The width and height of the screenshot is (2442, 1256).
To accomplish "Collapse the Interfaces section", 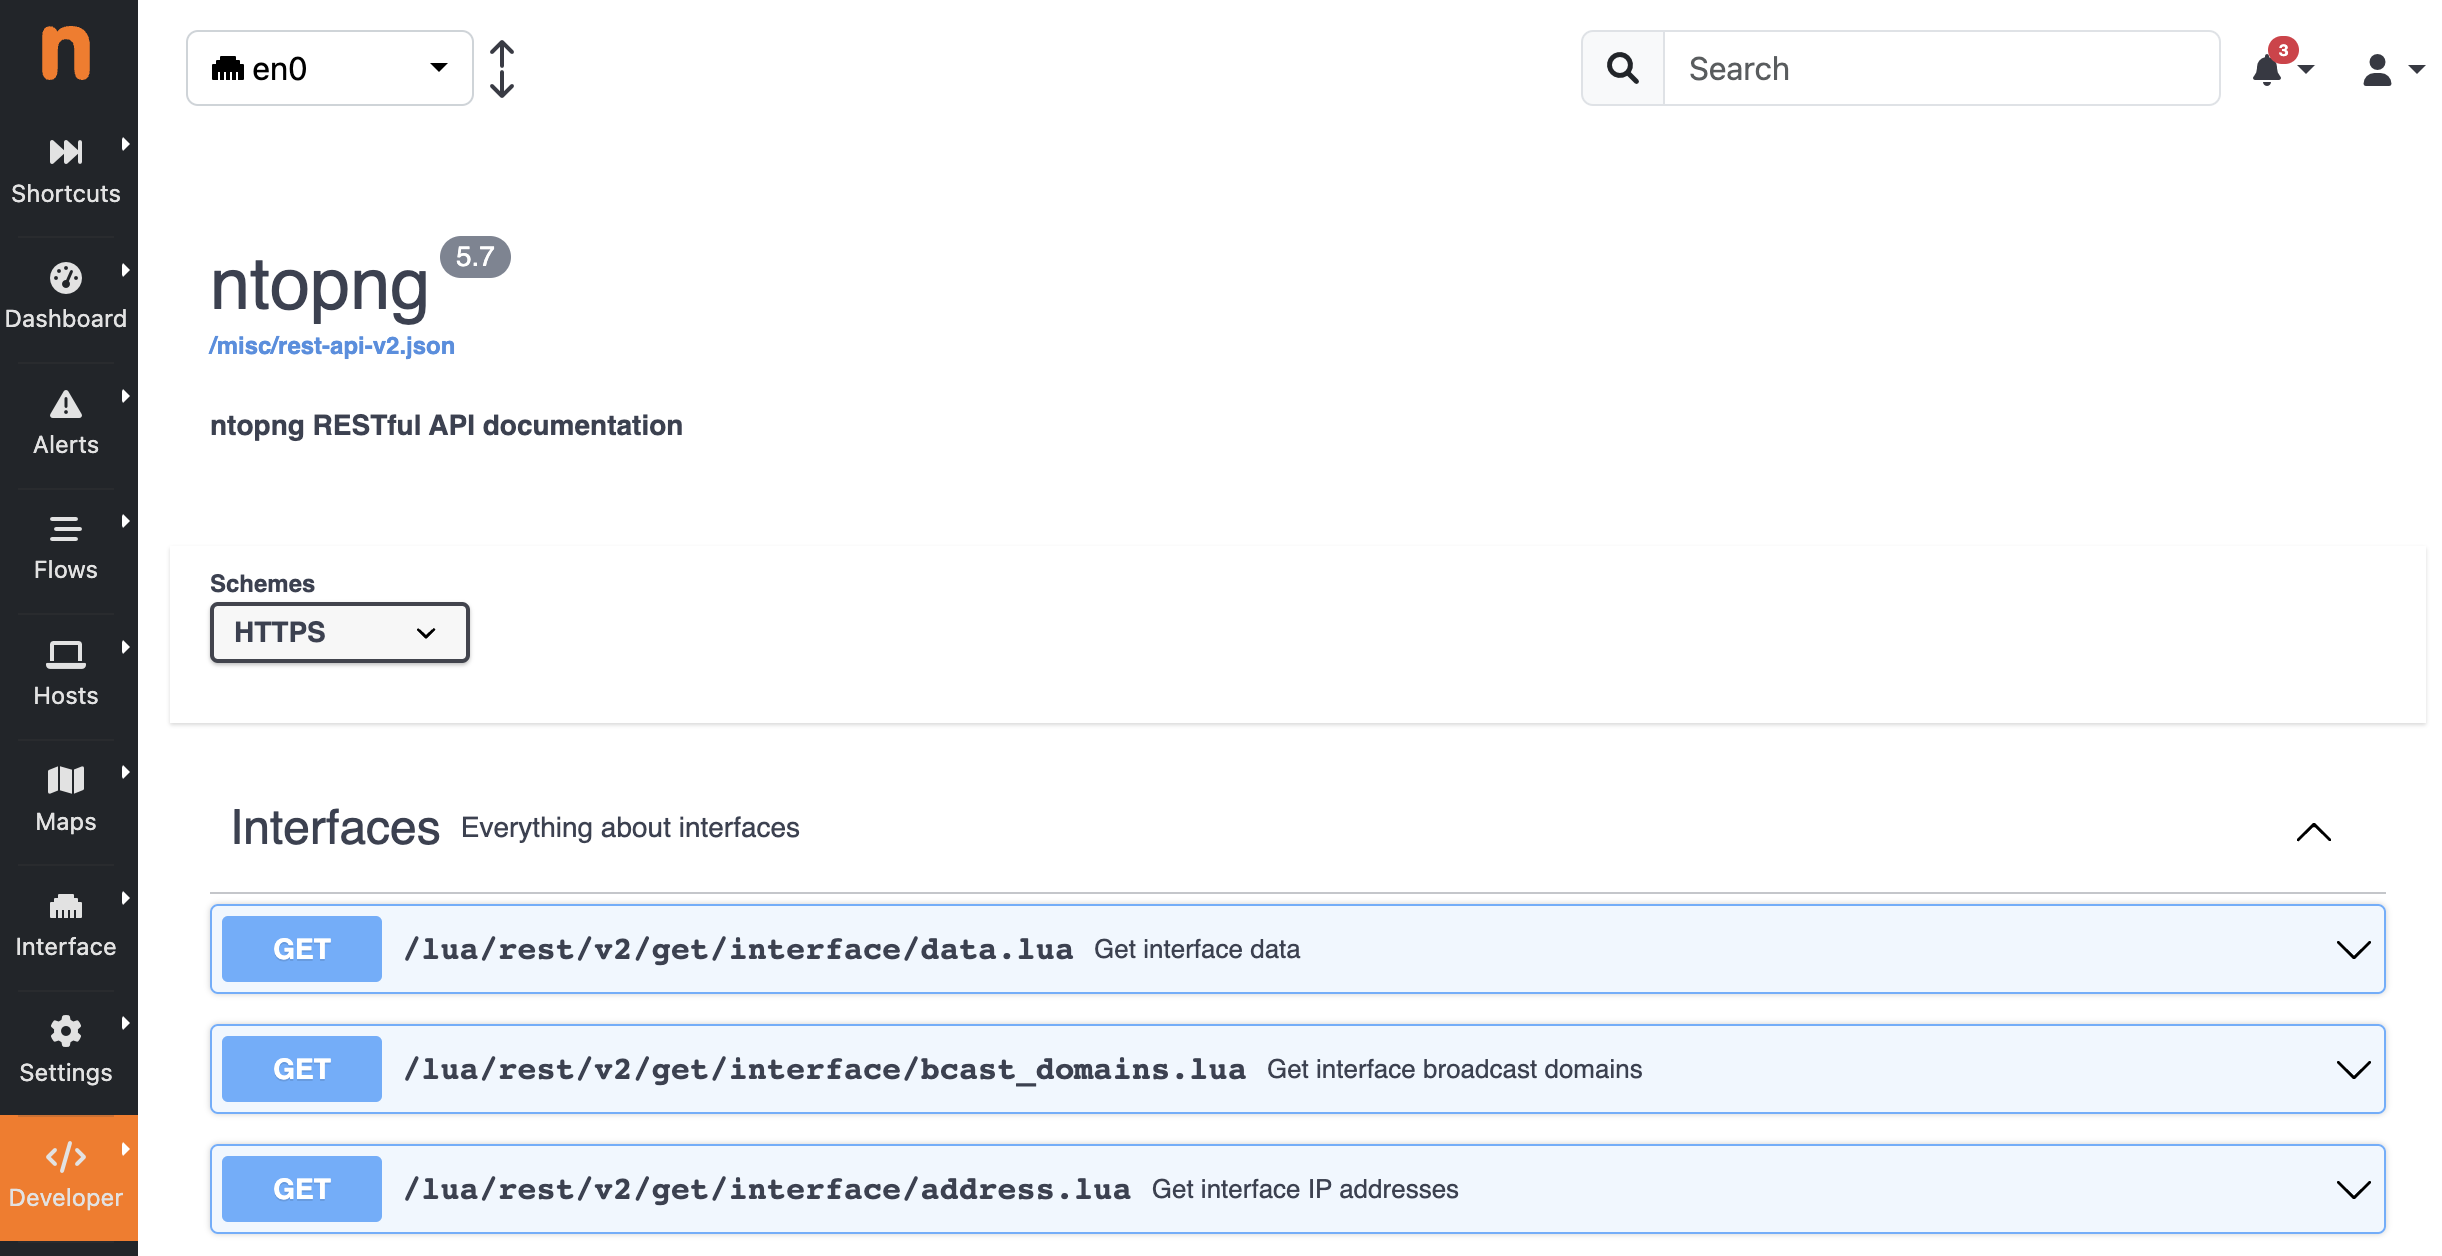I will pyautogui.click(x=2314, y=832).
